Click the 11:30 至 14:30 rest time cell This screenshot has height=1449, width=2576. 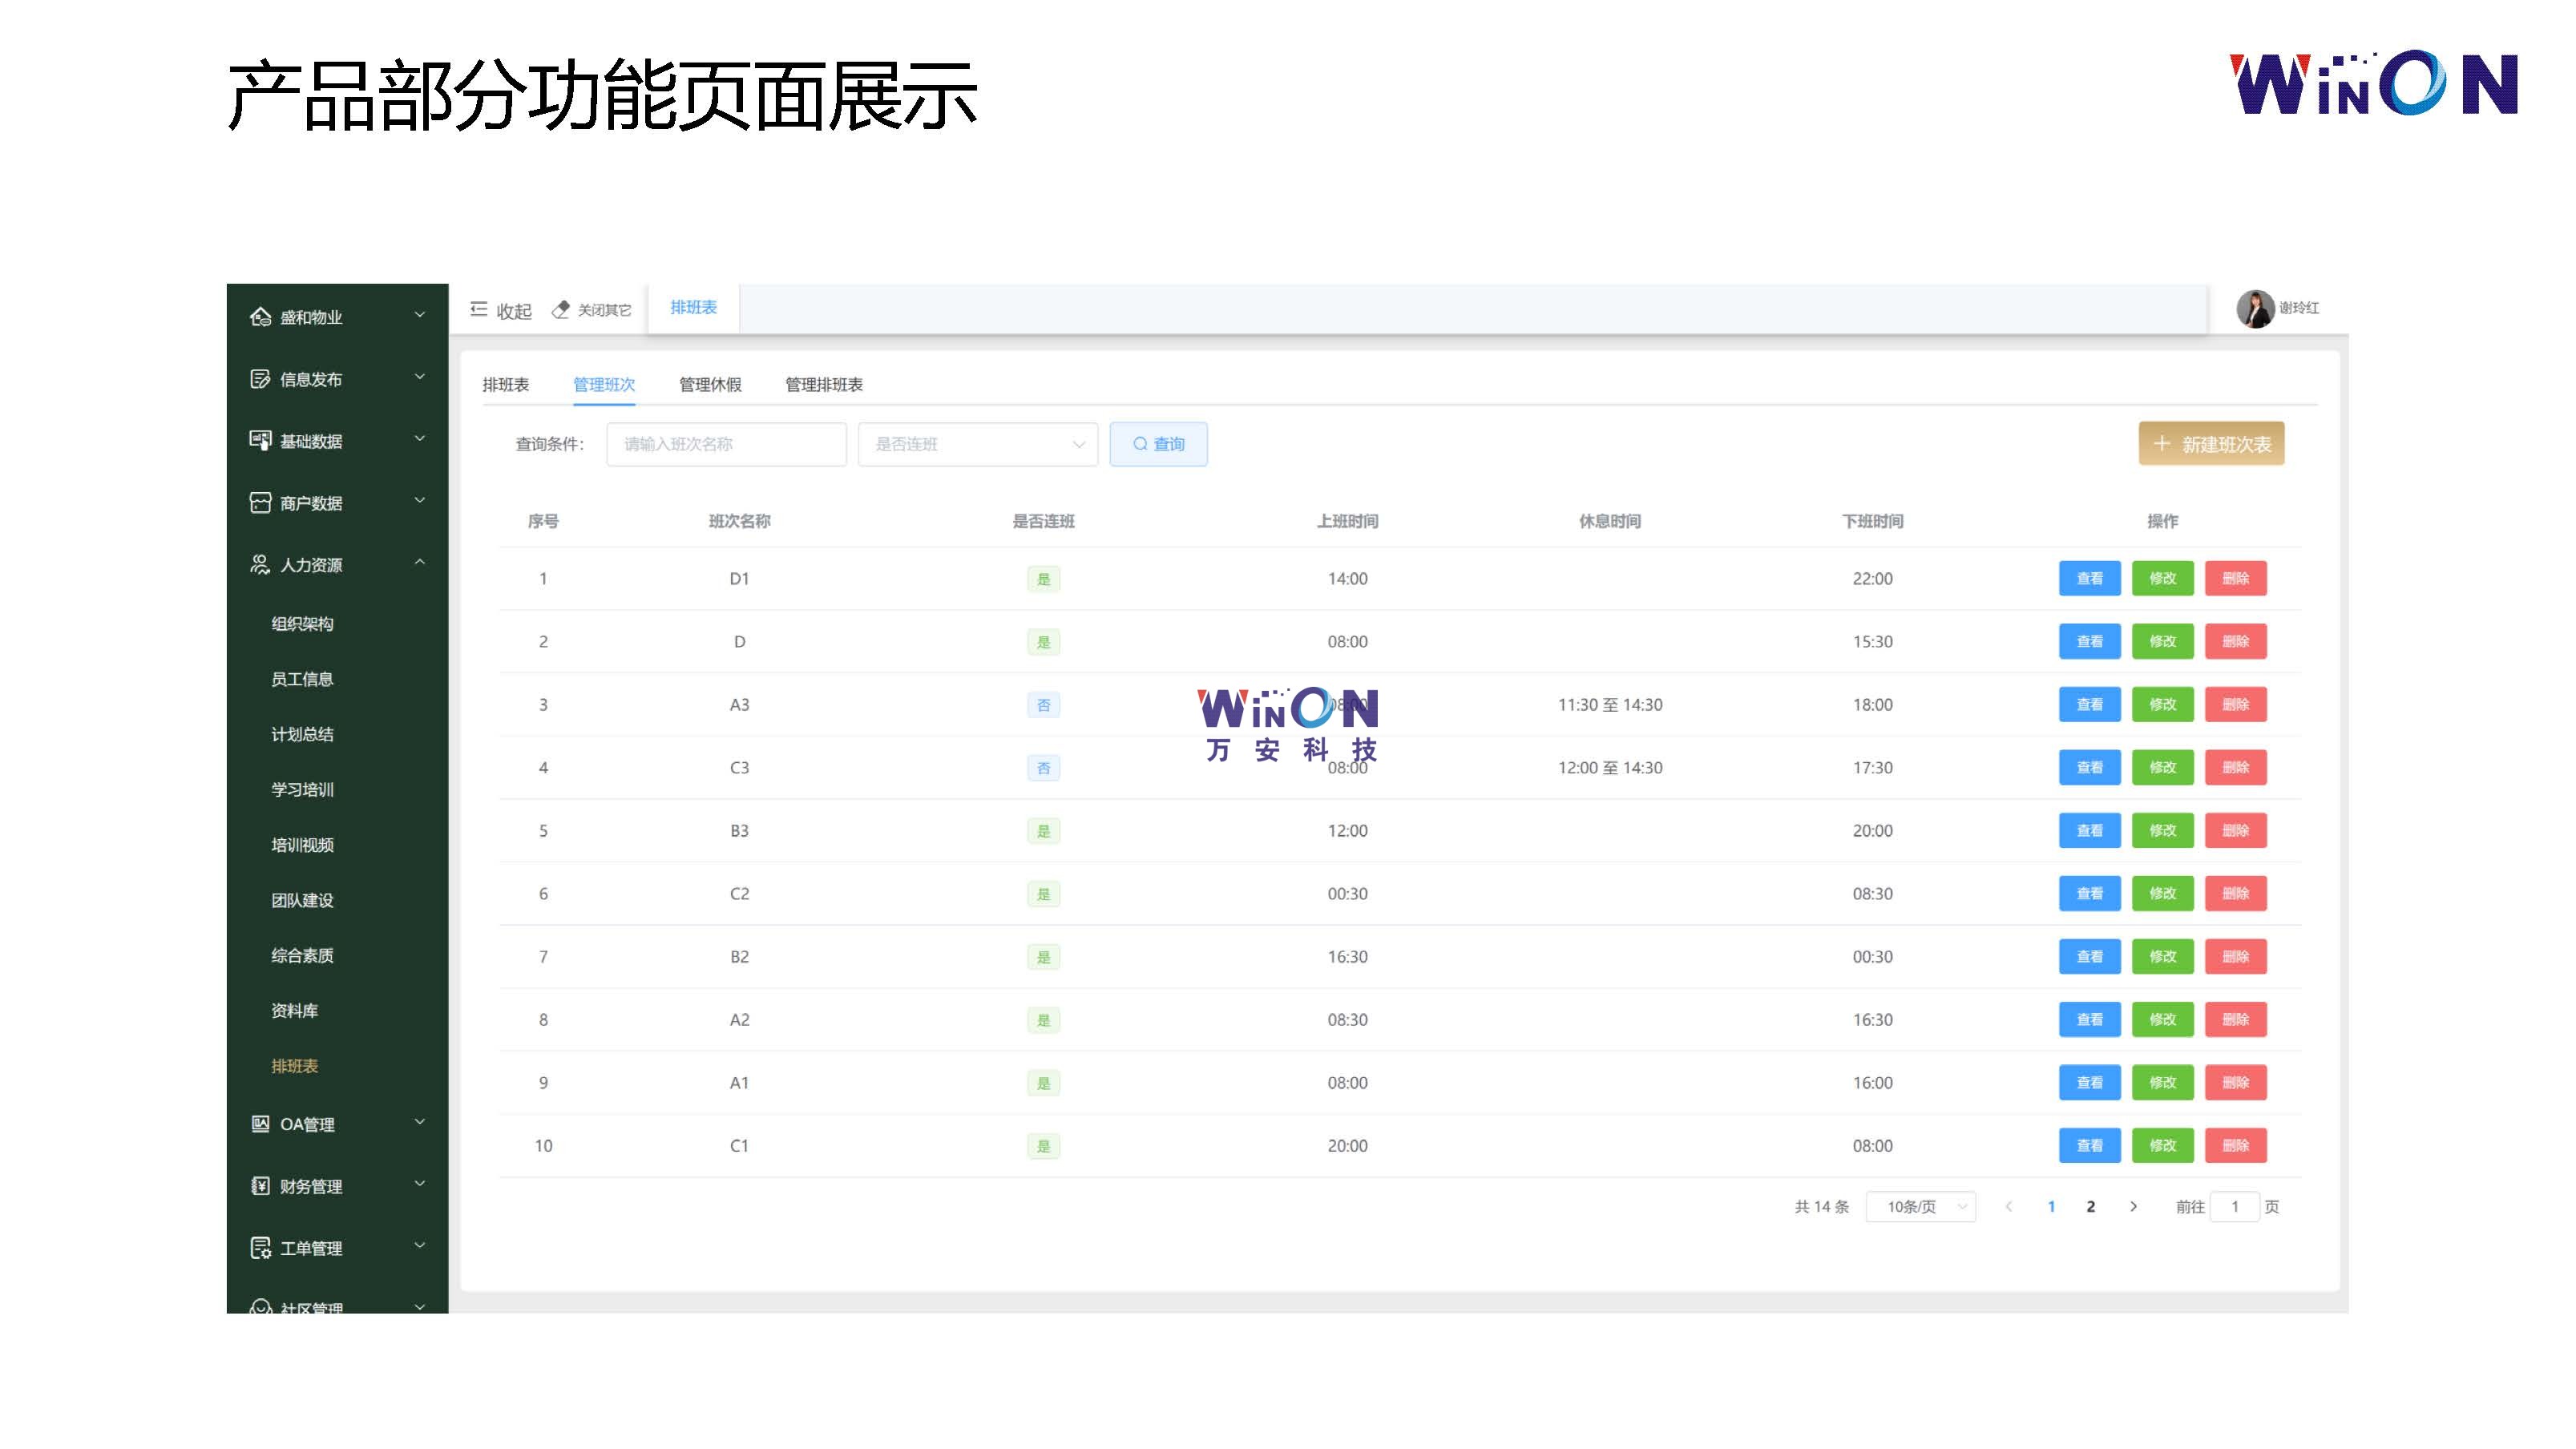coord(1610,705)
